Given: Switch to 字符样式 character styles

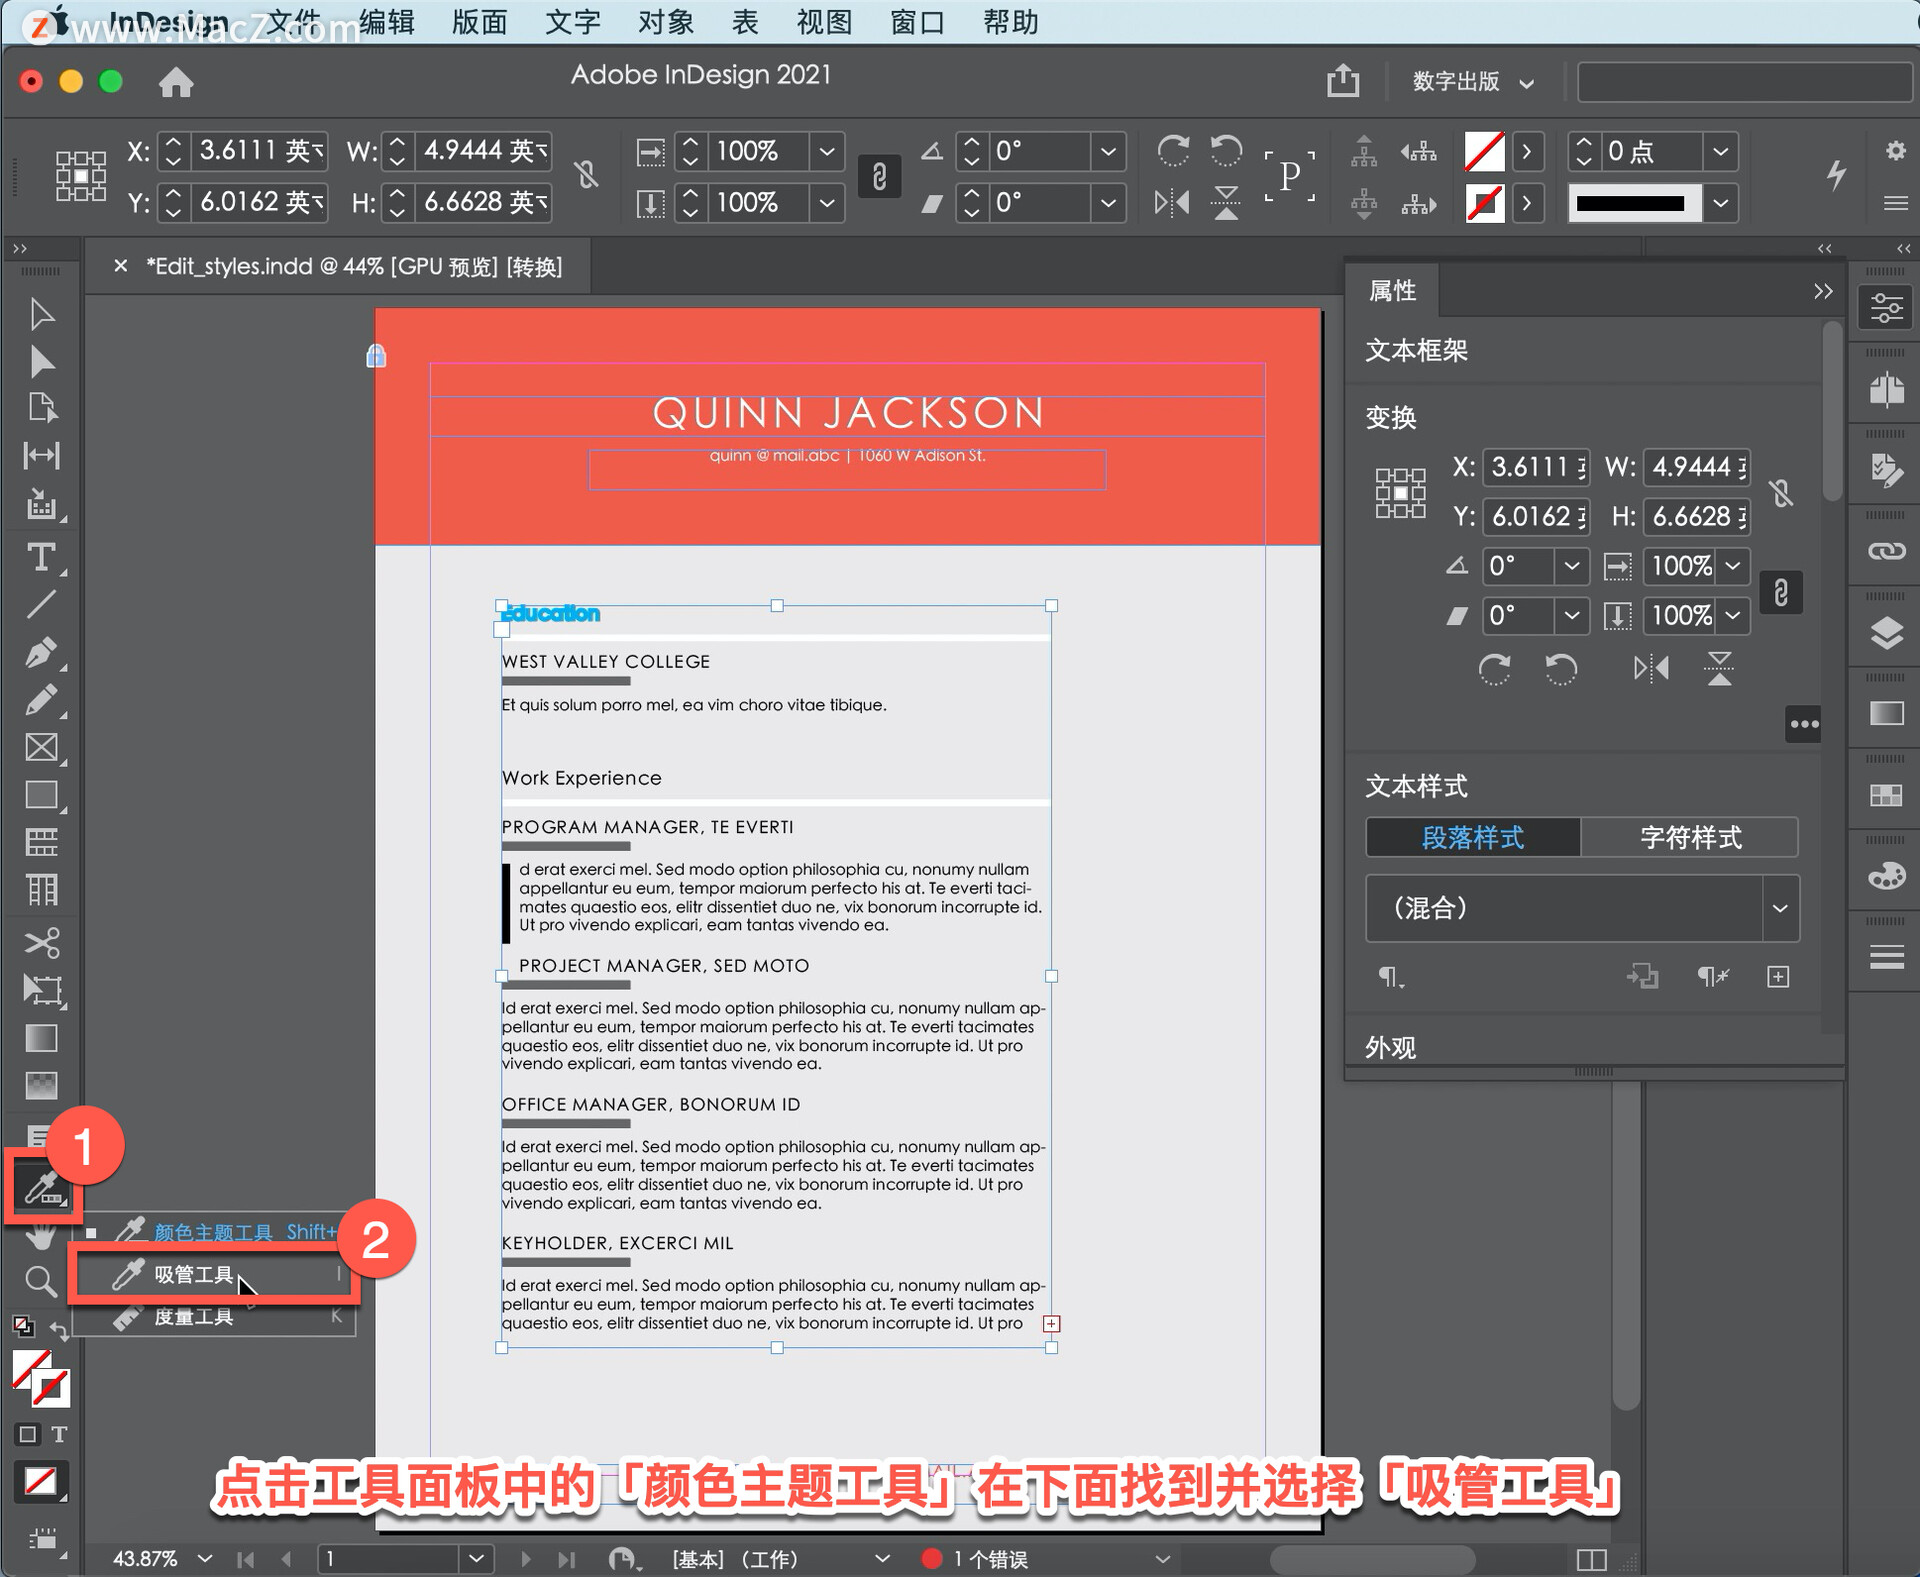Looking at the screenshot, I should tap(1689, 837).
